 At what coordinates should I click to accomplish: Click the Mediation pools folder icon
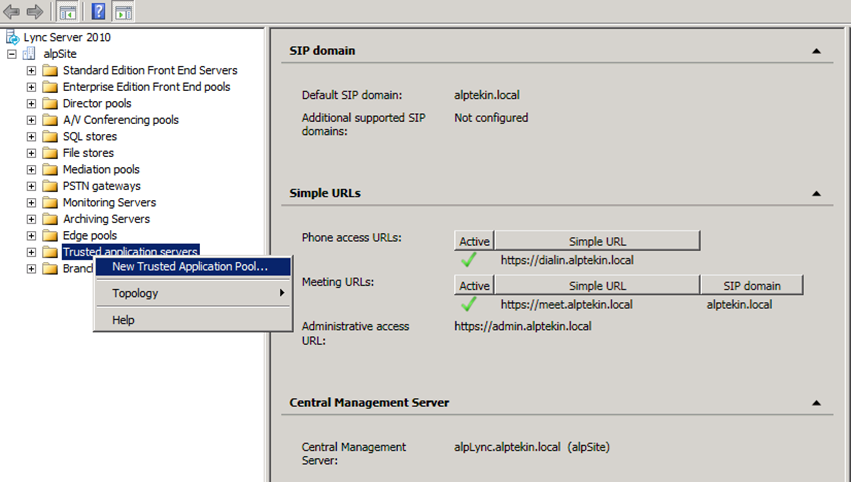coord(50,170)
